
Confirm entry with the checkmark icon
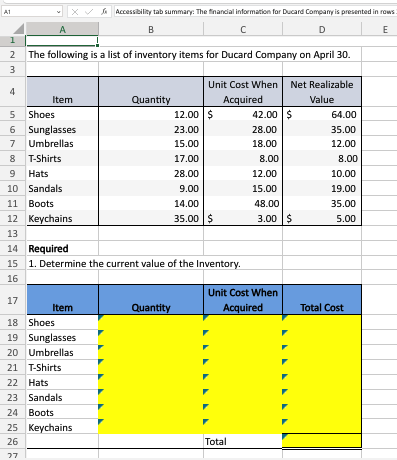pos(88,12)
